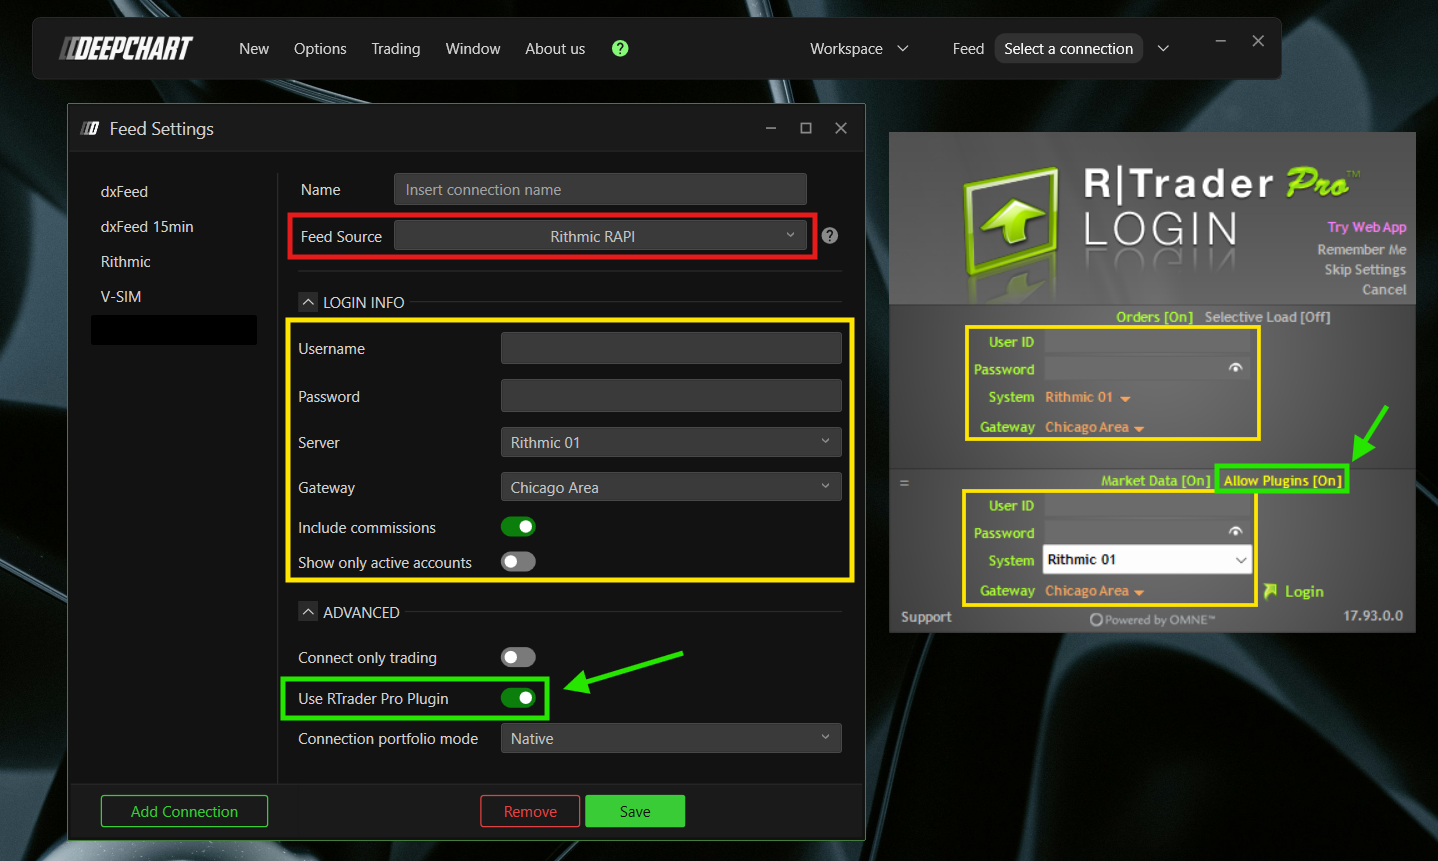Open the New menu

pos(254,48)
